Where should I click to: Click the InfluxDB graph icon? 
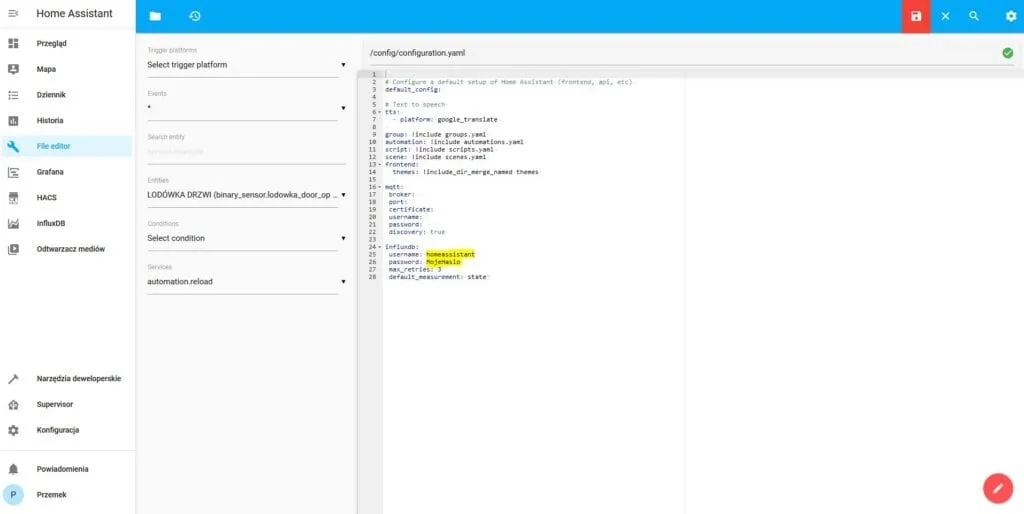pos(13,223)
